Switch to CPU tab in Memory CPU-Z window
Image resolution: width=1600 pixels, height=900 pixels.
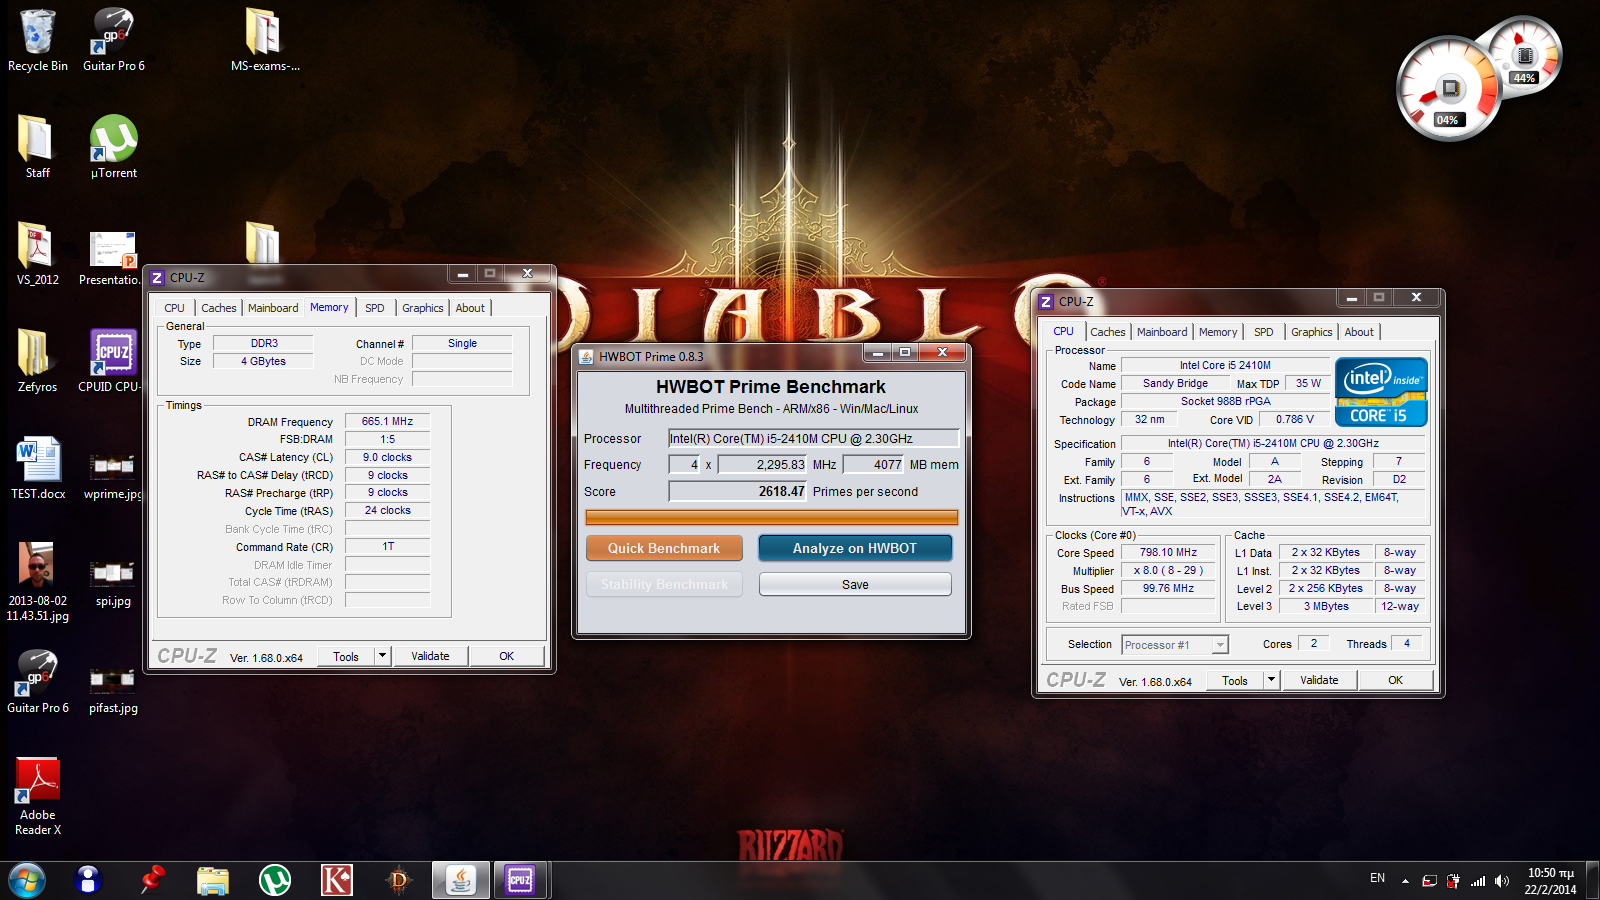coord(174,308)
